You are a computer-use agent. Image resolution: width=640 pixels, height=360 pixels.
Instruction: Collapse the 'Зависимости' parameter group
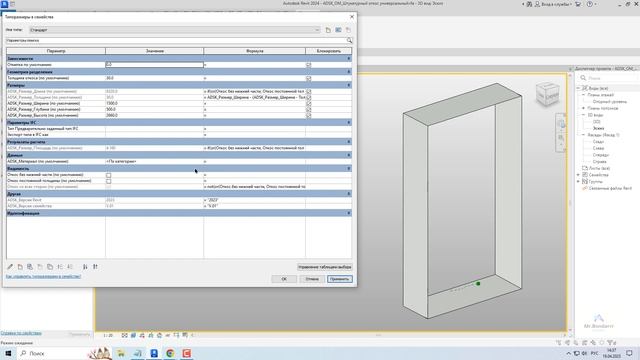(349, 59)
